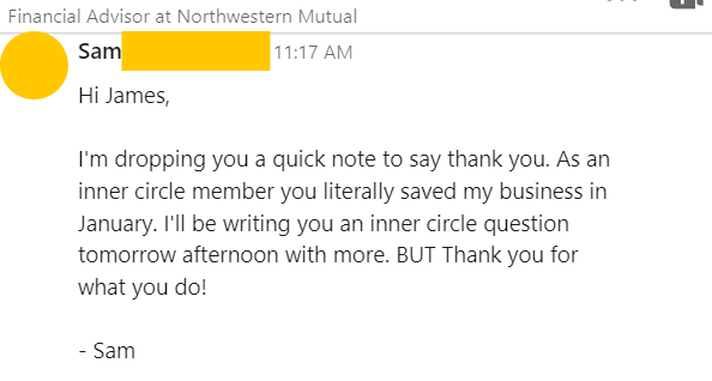Image resolution: width=712 pixels, height=381 pixels.
Task: Click the word January in message
Action: coord(117,224)
